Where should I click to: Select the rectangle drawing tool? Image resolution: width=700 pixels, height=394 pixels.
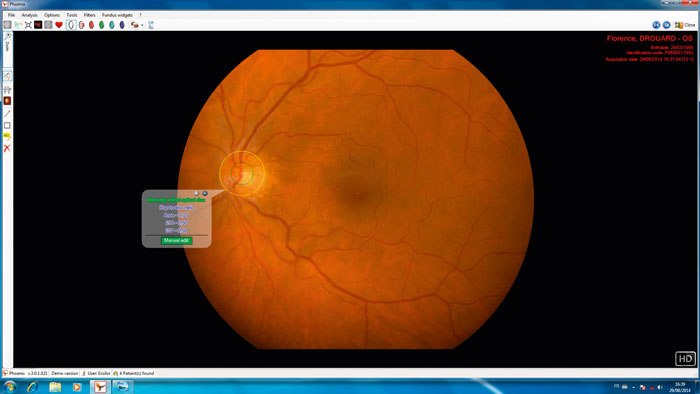[x=7, y=125]
